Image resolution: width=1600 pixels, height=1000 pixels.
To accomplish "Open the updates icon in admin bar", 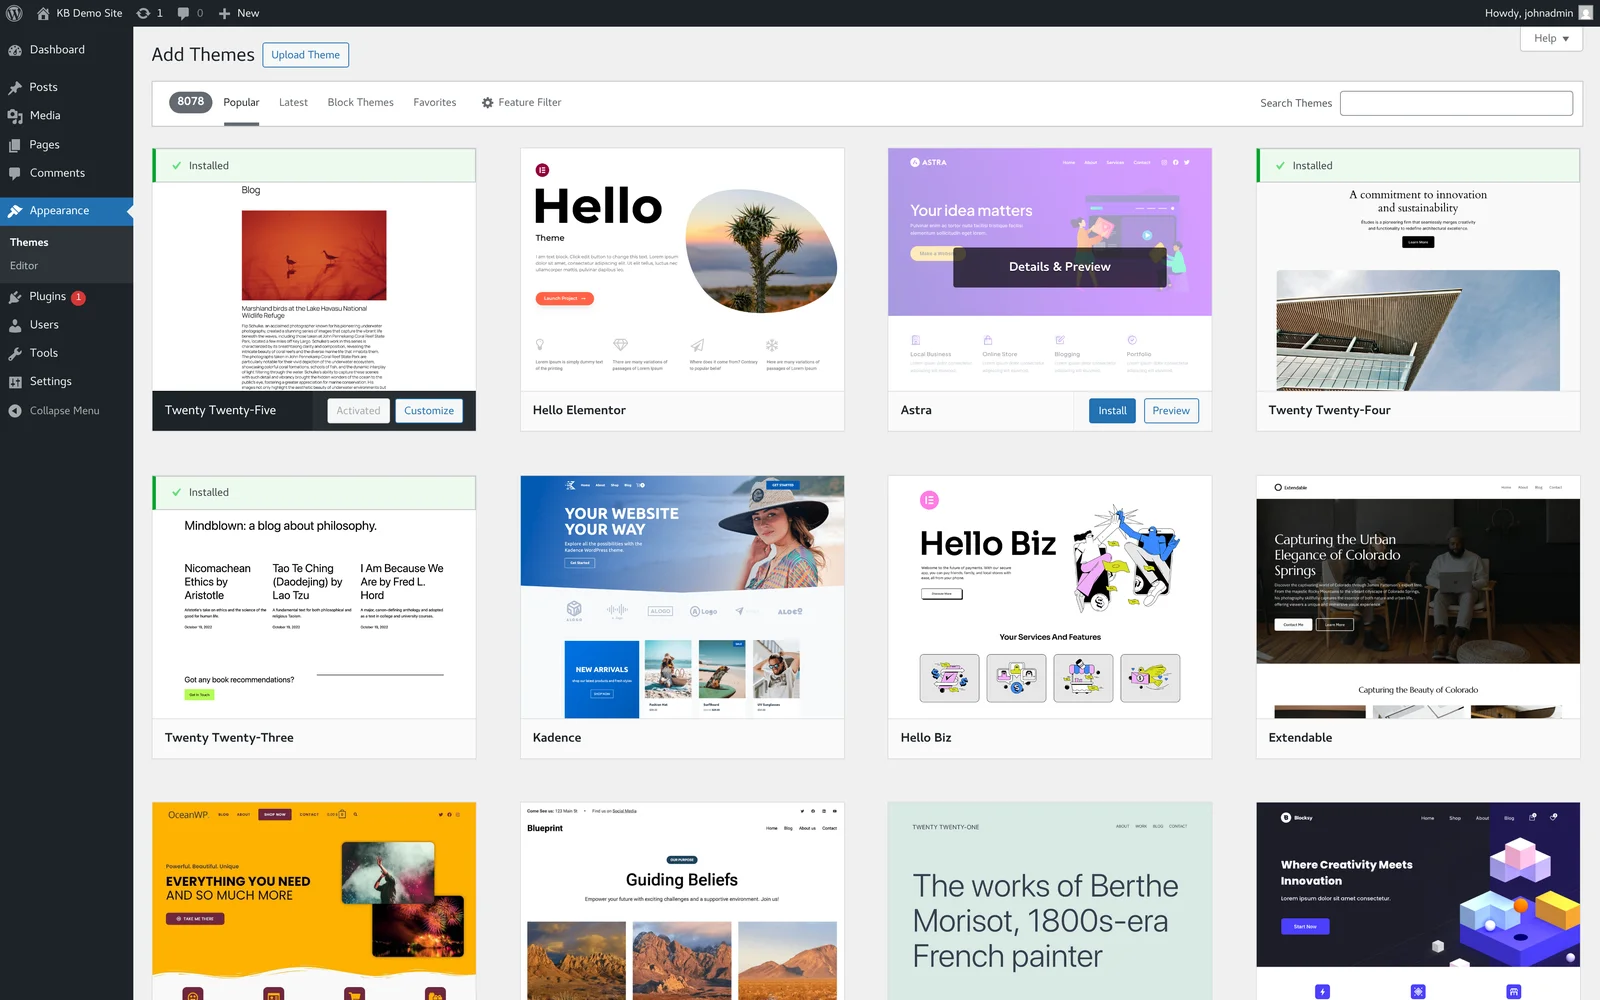I will 144,13.
